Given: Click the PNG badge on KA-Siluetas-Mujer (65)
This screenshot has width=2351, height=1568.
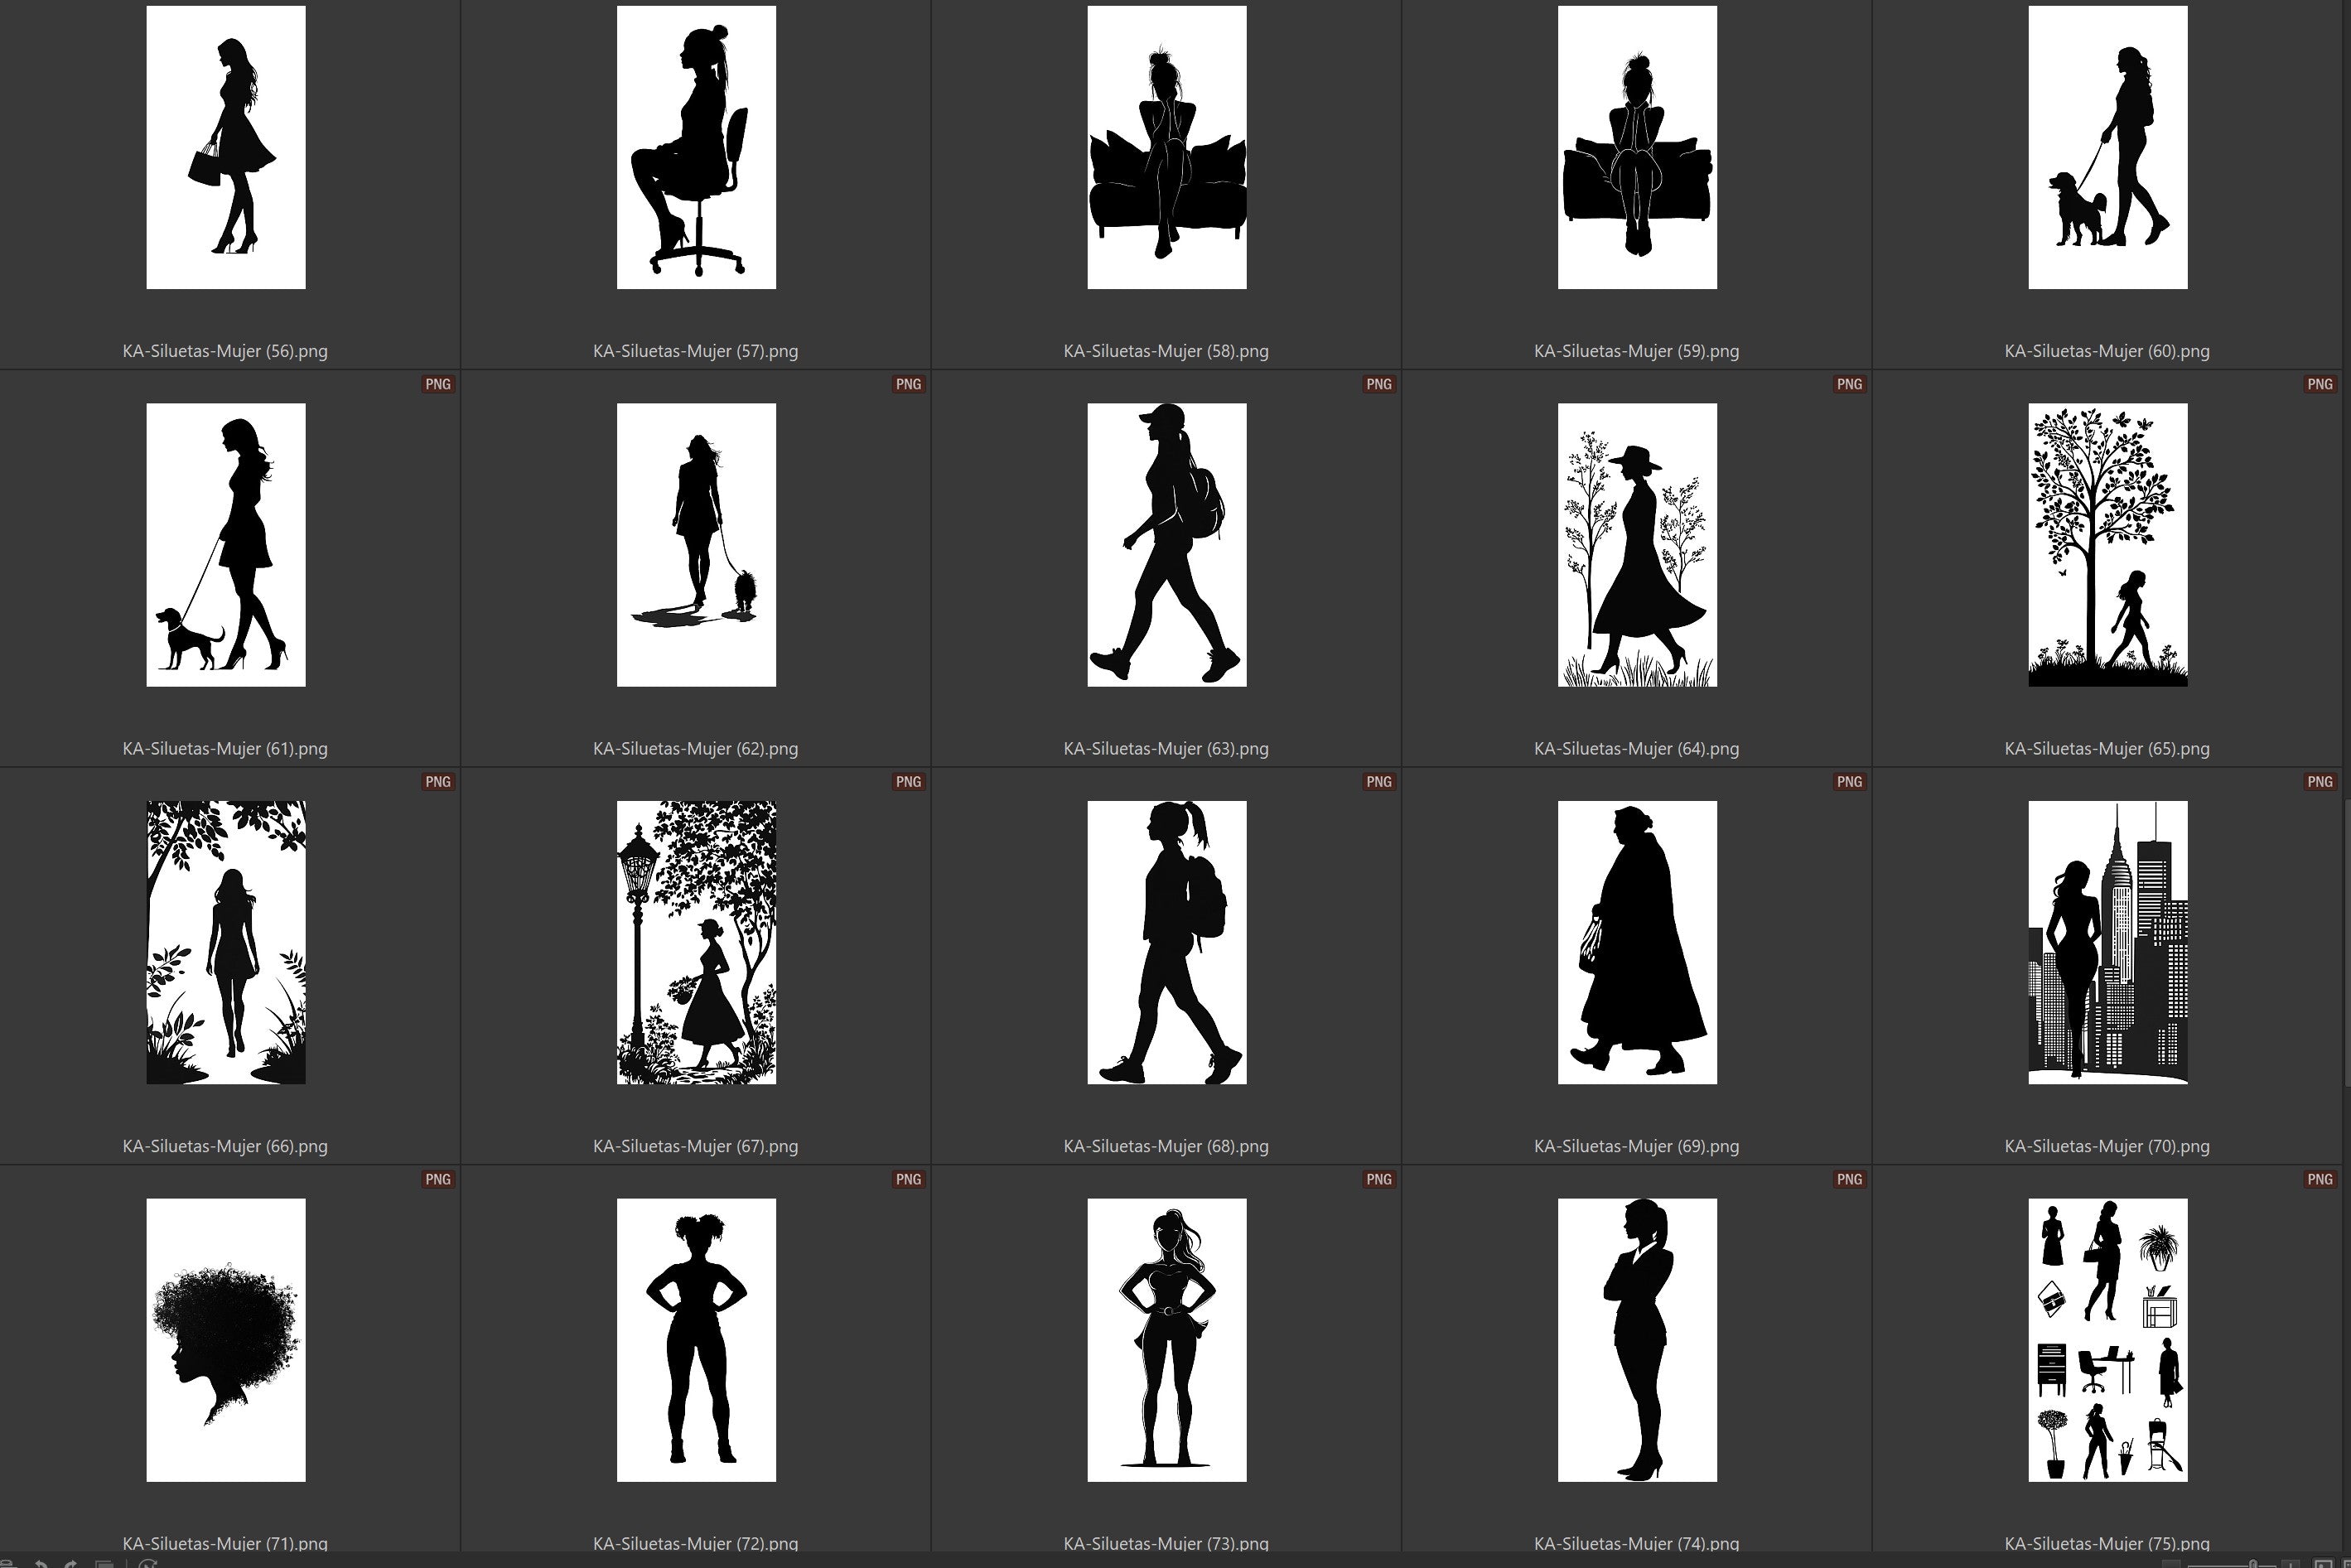Looking at the screenshot, I should (2320, 384).
